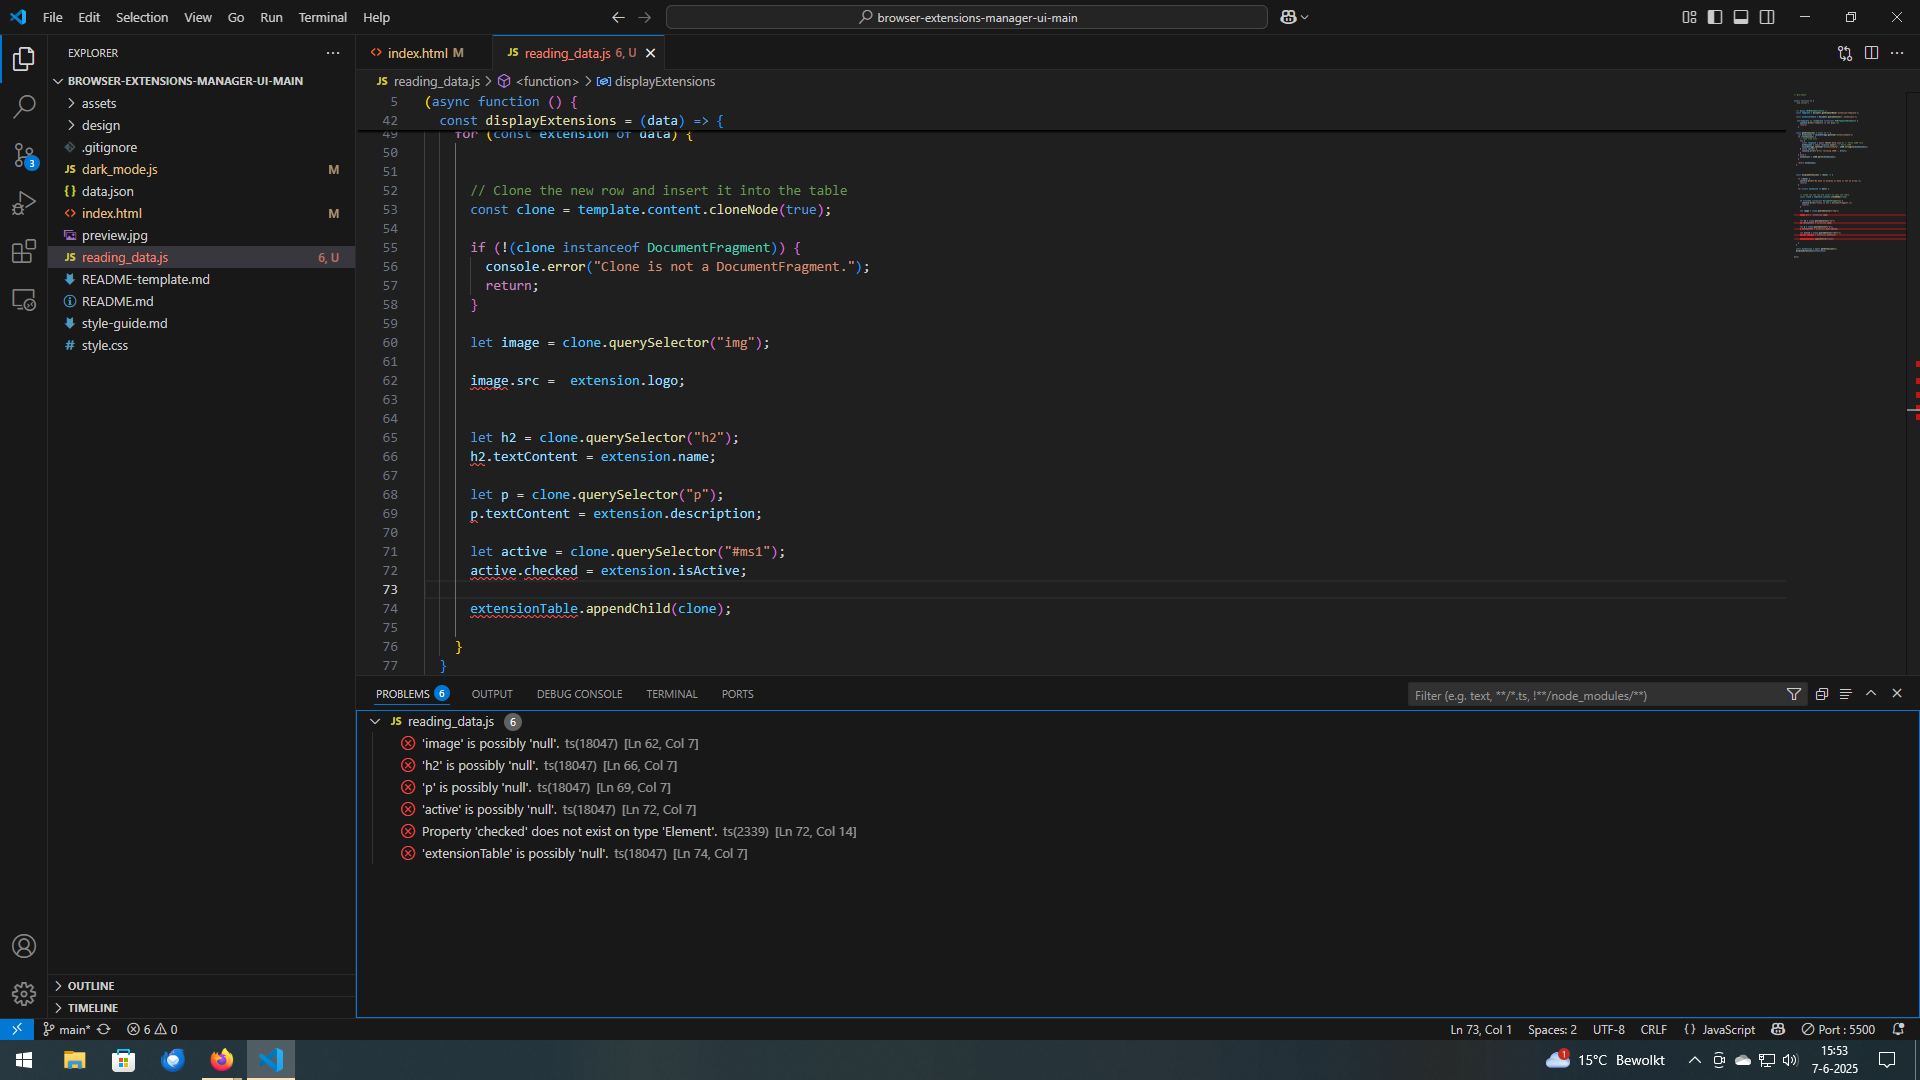Collapse reading_data.js problems group

(x=375, y=721)
